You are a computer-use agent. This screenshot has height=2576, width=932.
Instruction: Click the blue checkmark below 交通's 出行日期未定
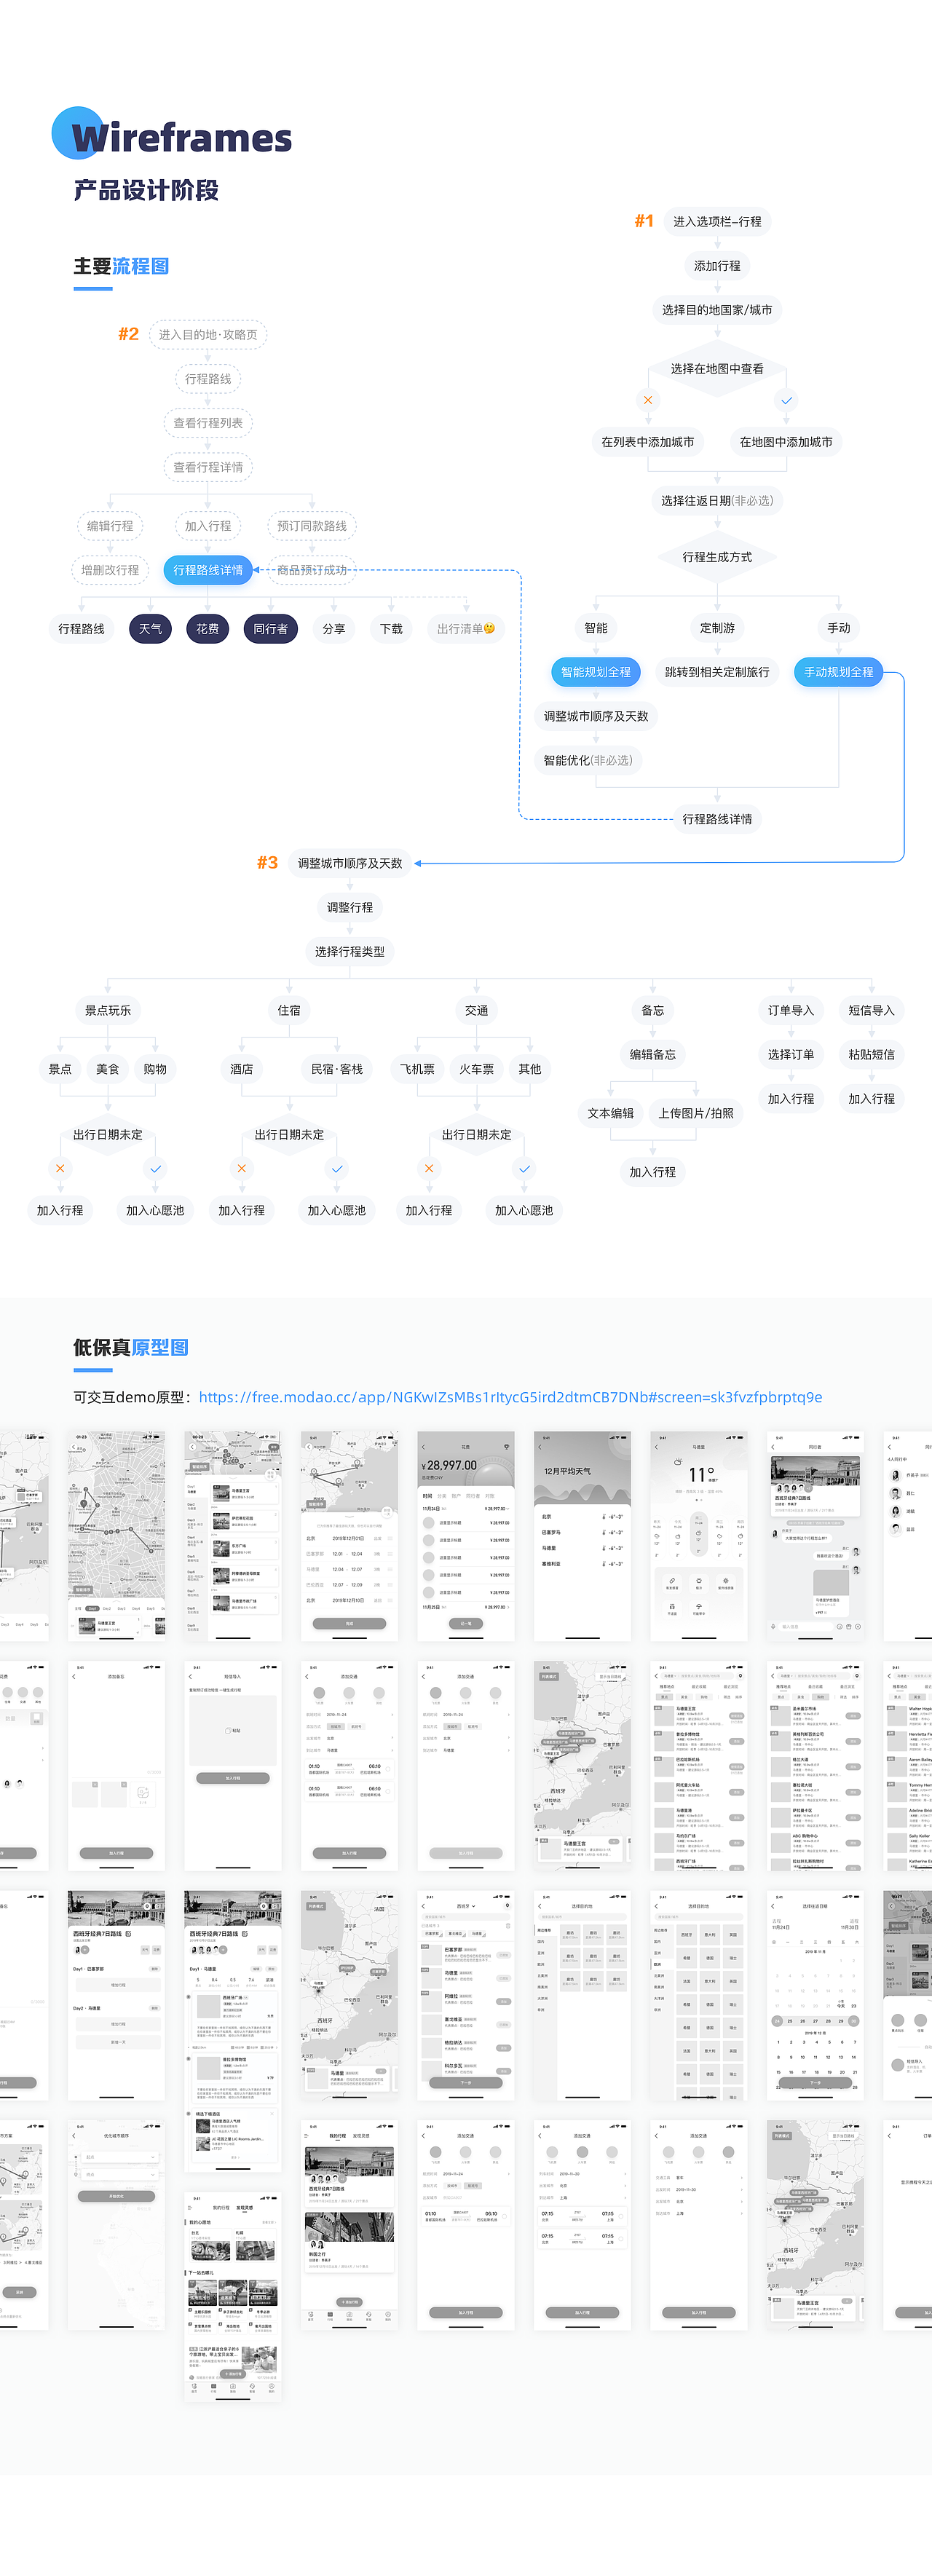coord(524,1168)
